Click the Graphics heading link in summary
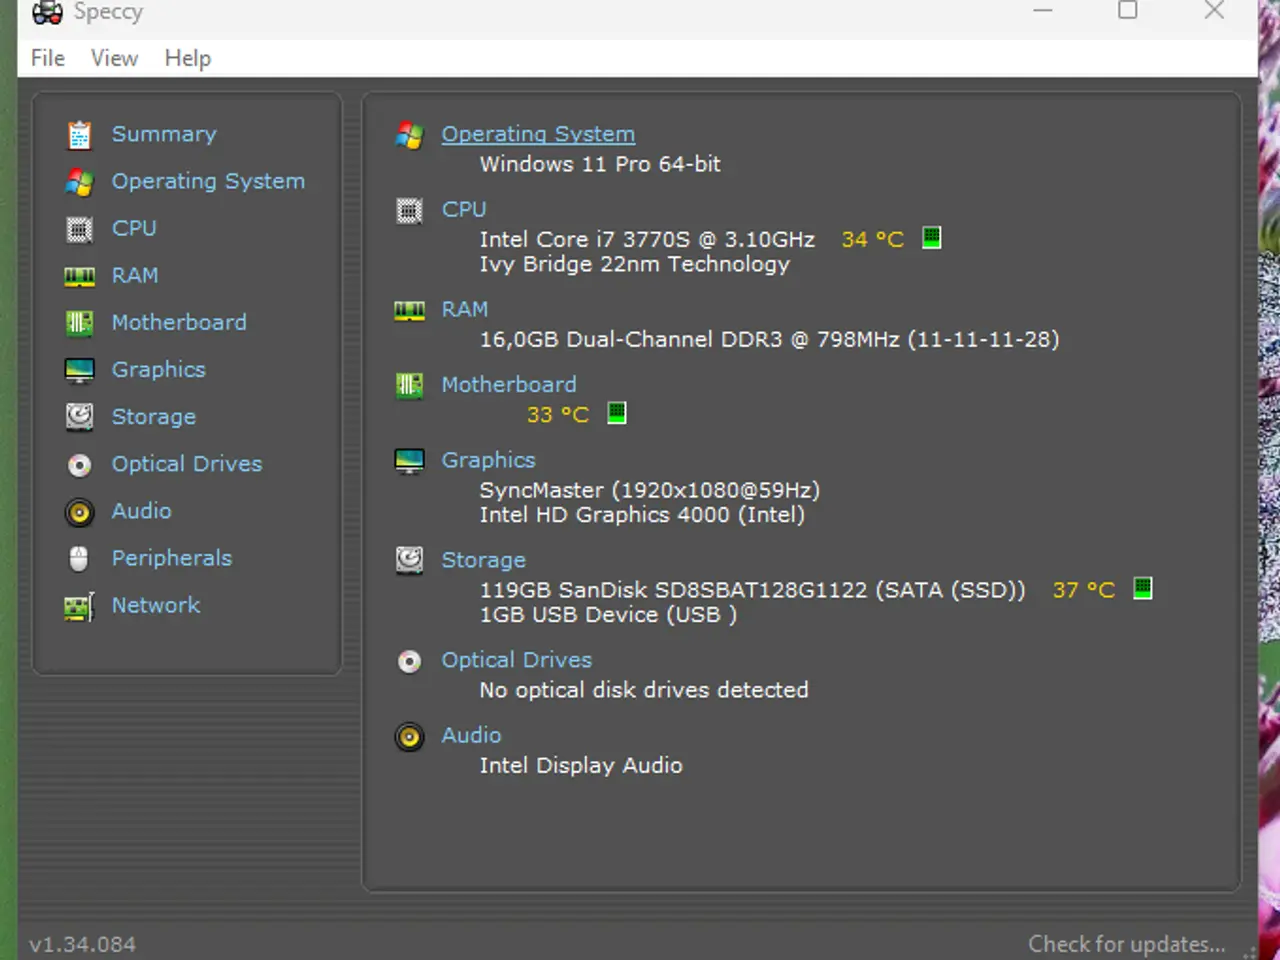Screen dimensions: 1280x960 click(488, 460)
